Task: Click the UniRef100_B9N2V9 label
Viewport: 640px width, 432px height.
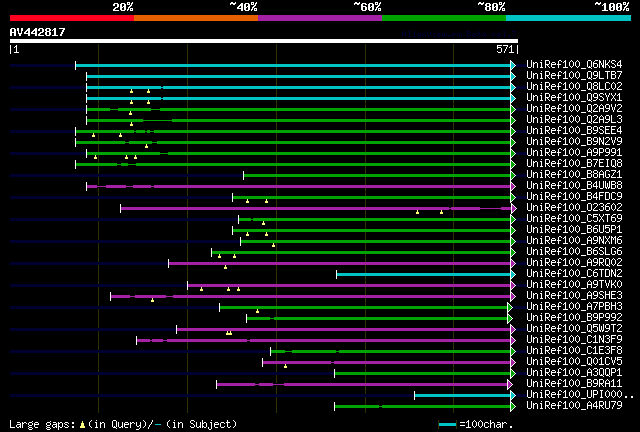Action: click(574, 142)
